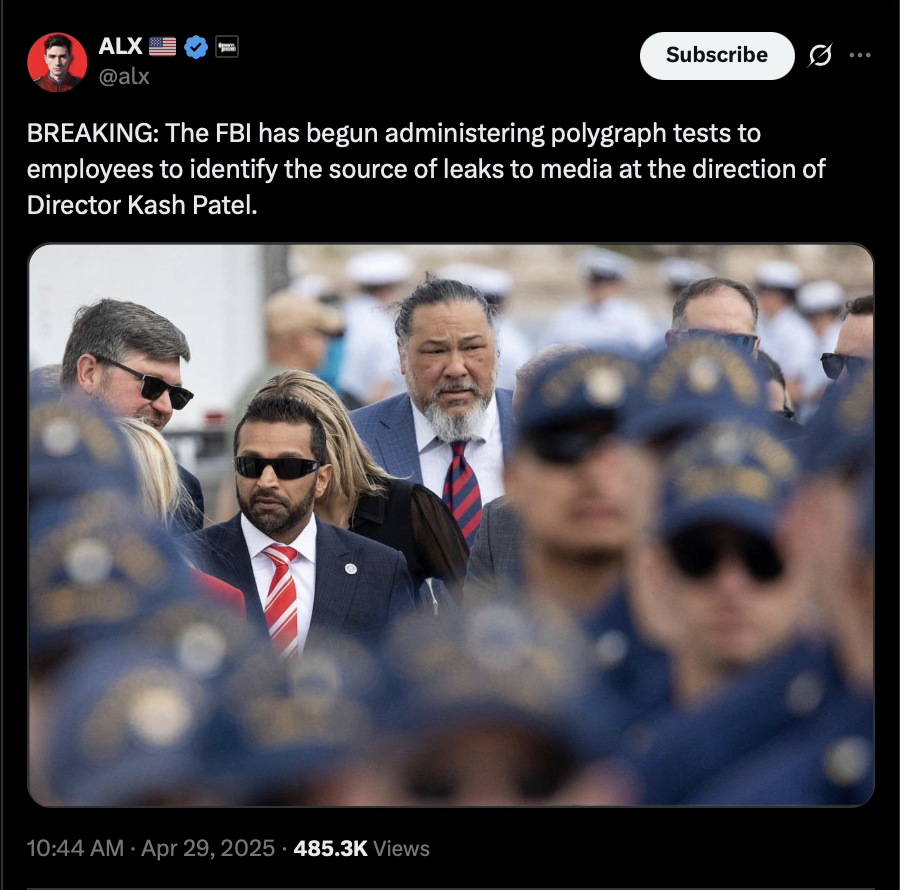This screenshot has height=890, width=900.
Task: View the 485.3K view count
Action: [330, 848]
